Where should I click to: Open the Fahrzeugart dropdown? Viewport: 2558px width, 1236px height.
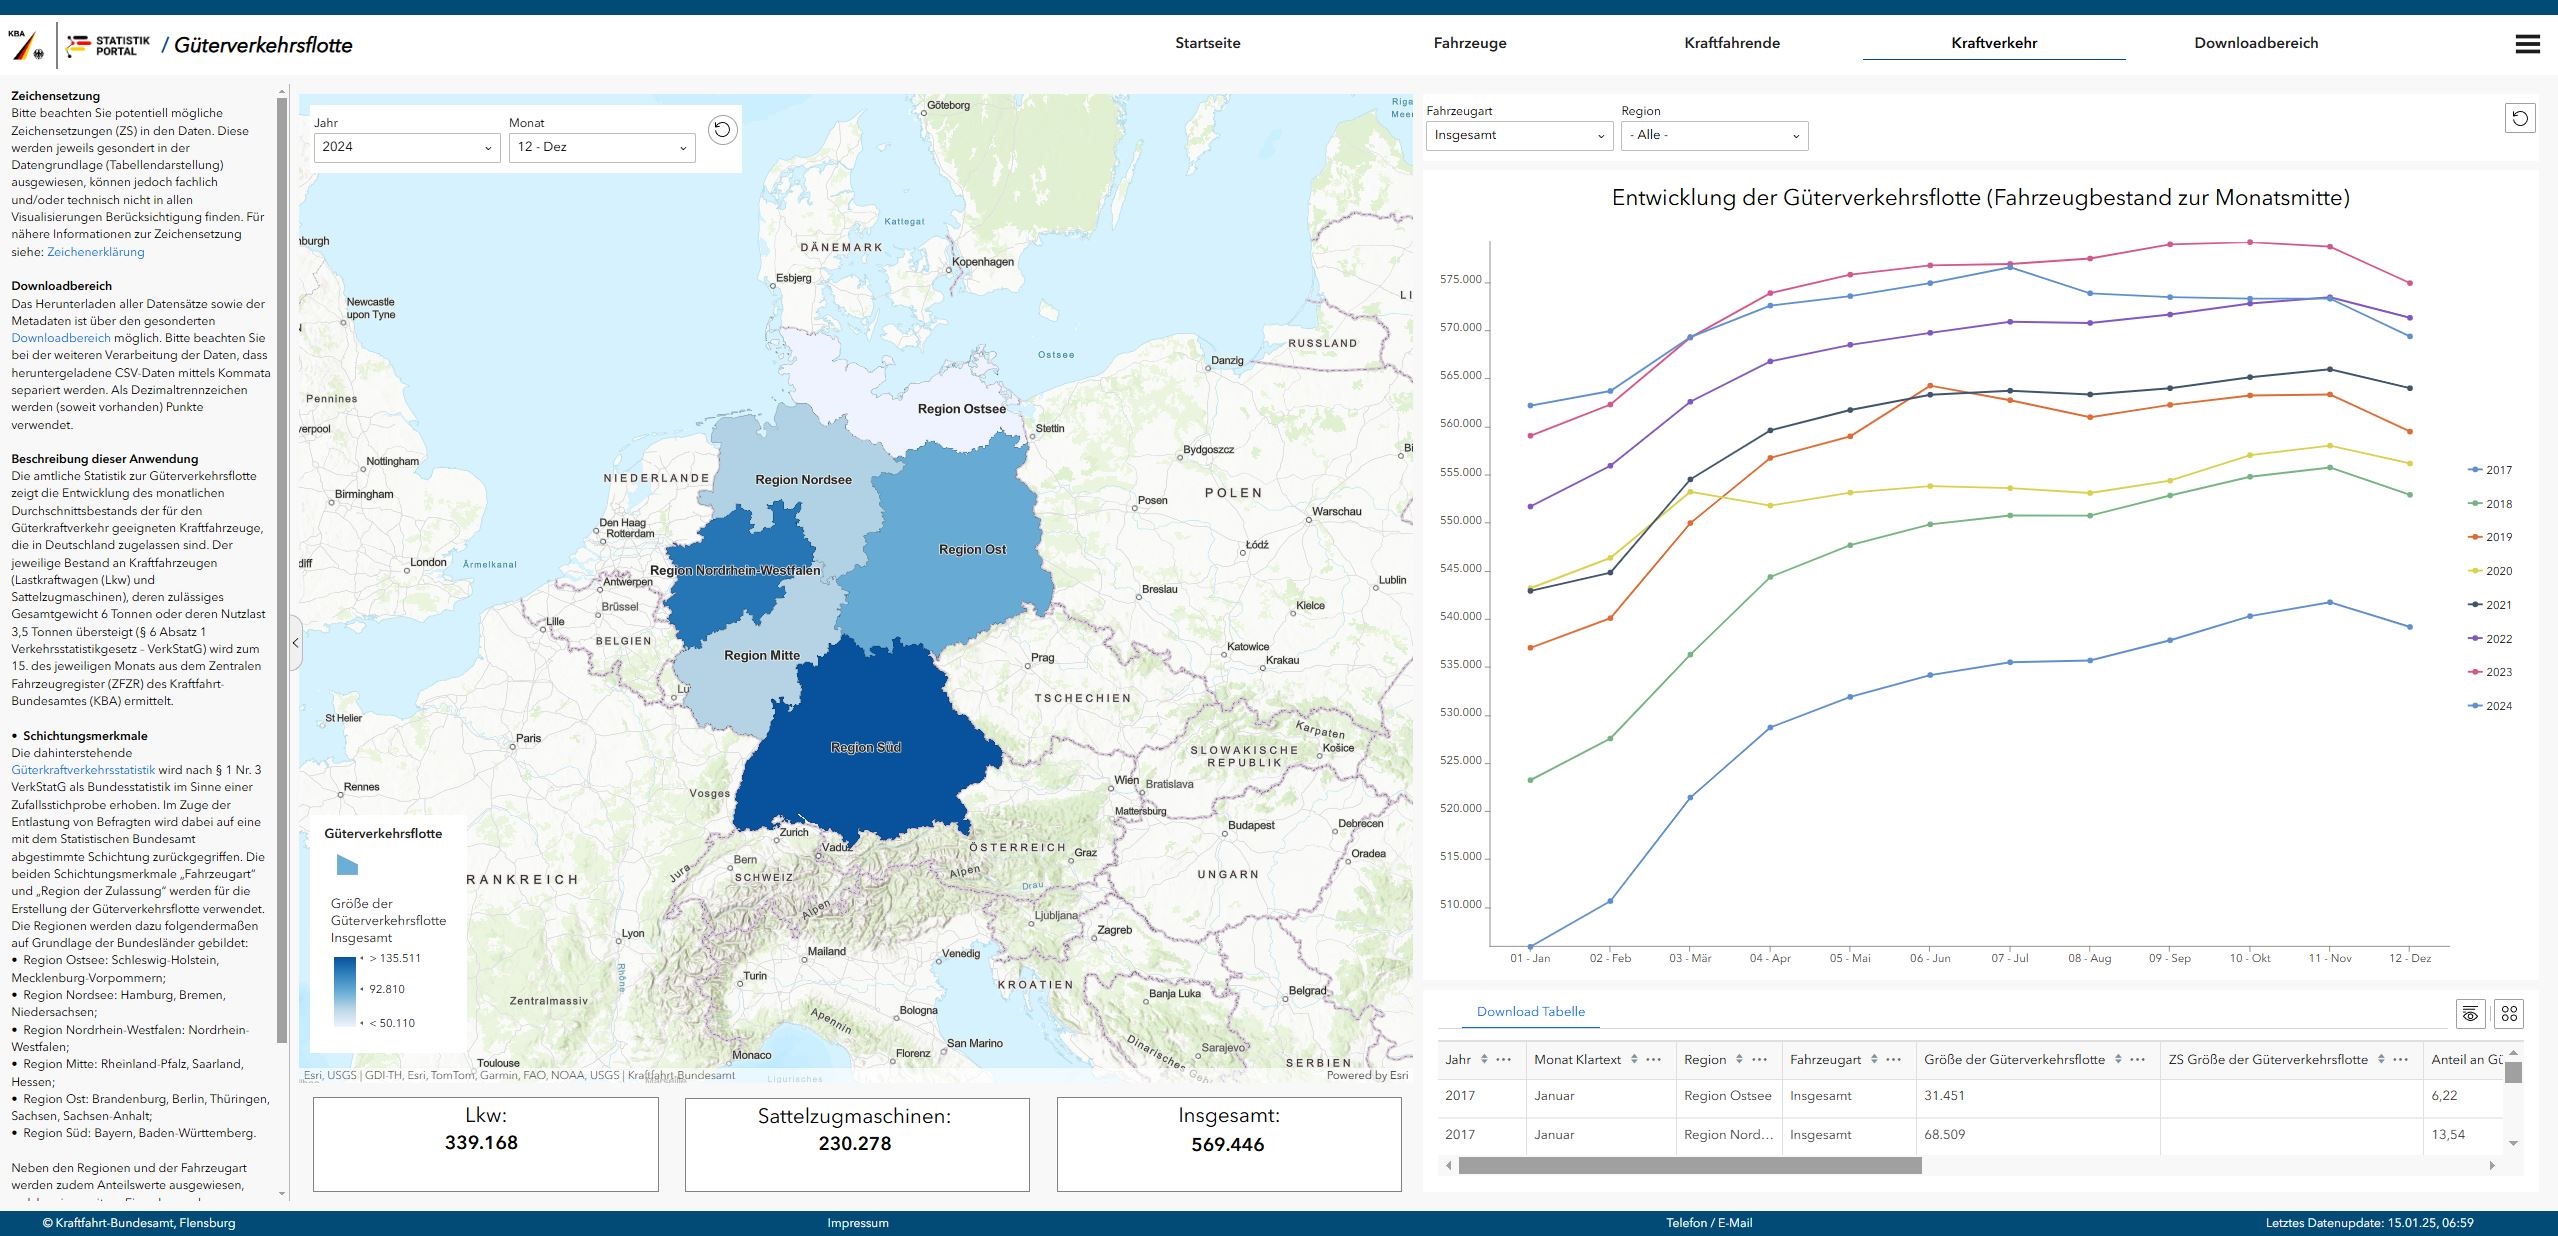(x=1518, y=135)
